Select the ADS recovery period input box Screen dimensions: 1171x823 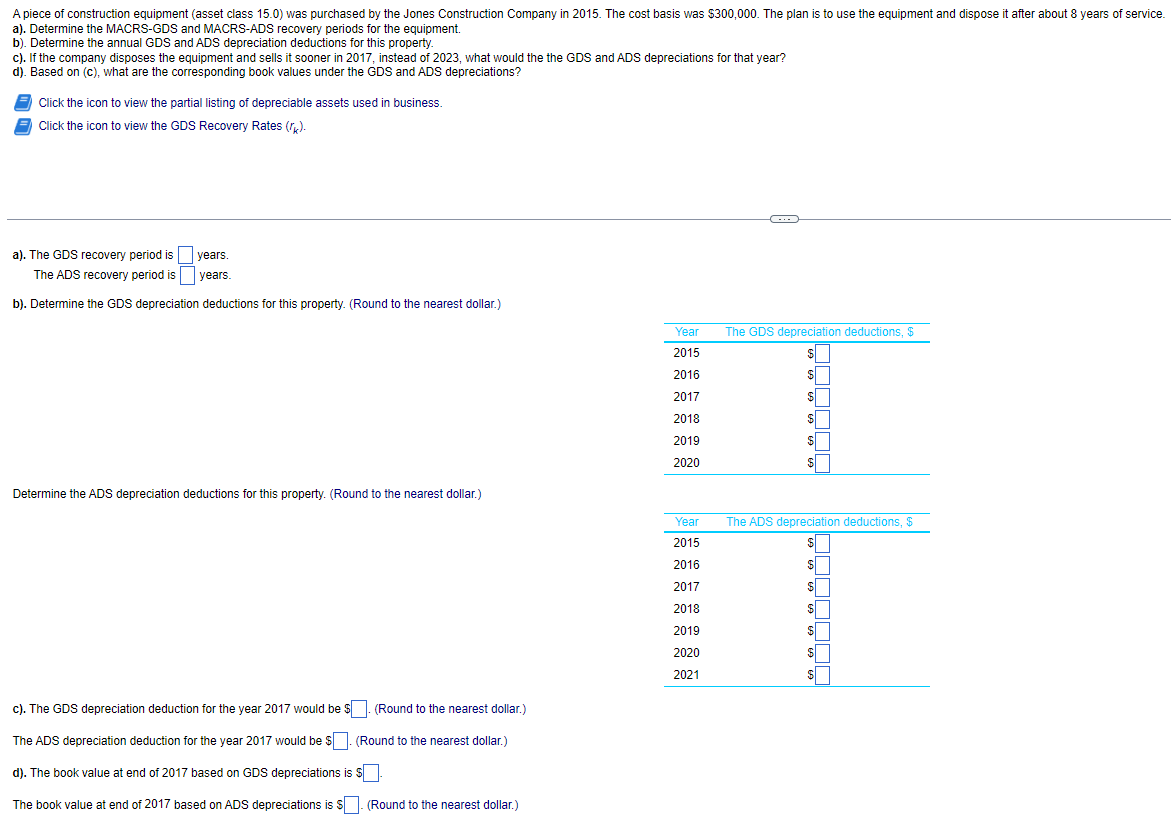[x=187, y=276]
